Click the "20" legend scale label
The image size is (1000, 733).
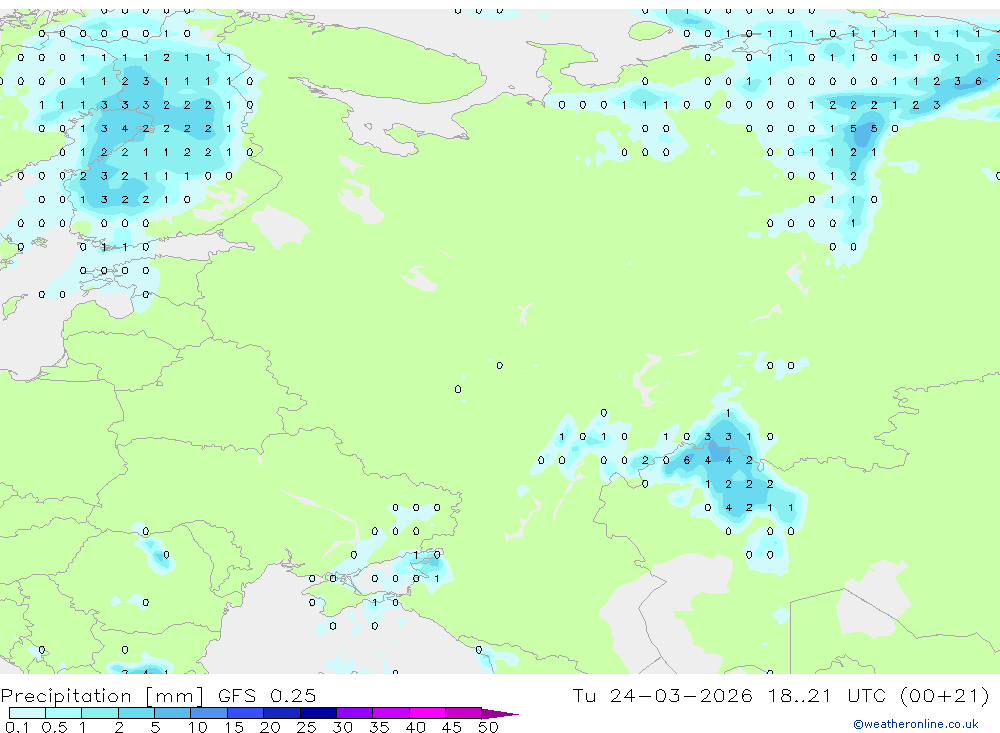click(x=270, y=727)
